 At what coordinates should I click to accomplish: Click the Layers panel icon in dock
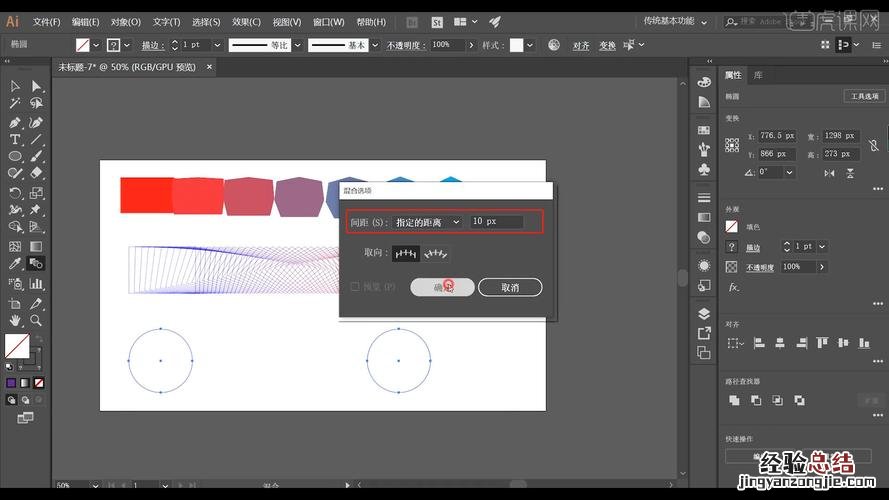point(704,314)
